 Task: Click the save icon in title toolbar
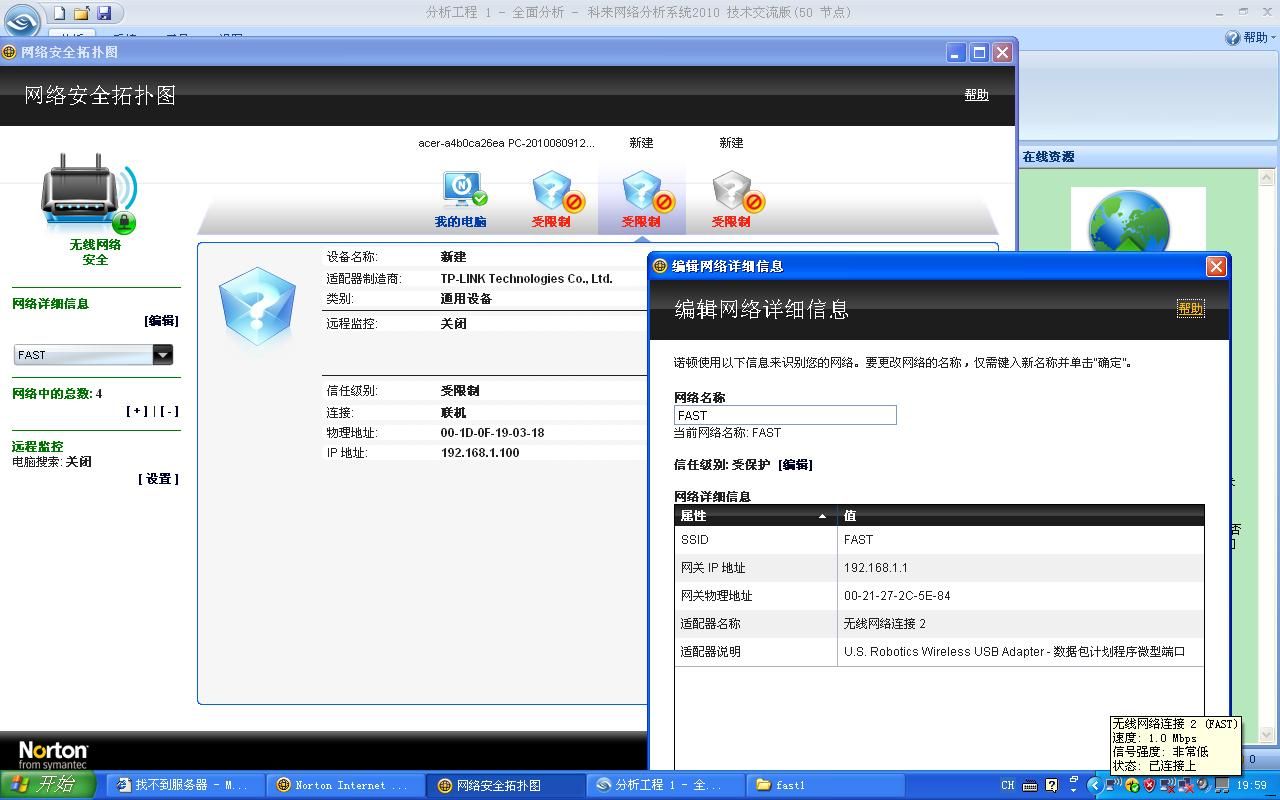click(104, 13)
